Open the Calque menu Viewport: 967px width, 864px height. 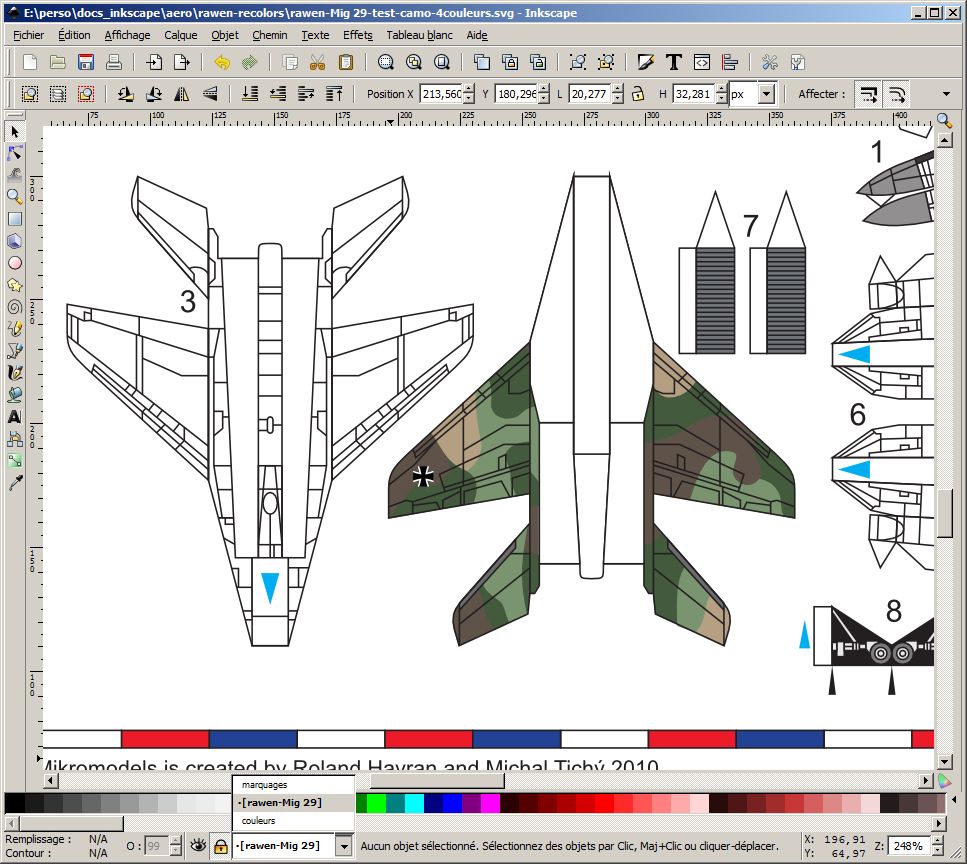181,35
